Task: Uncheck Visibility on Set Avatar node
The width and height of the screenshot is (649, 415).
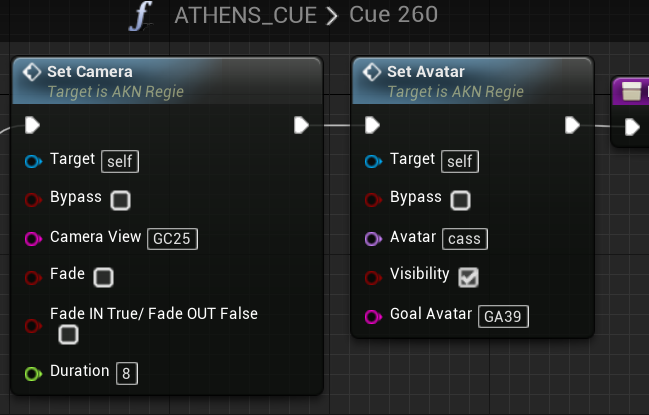Action: click(x=469, y=277)
